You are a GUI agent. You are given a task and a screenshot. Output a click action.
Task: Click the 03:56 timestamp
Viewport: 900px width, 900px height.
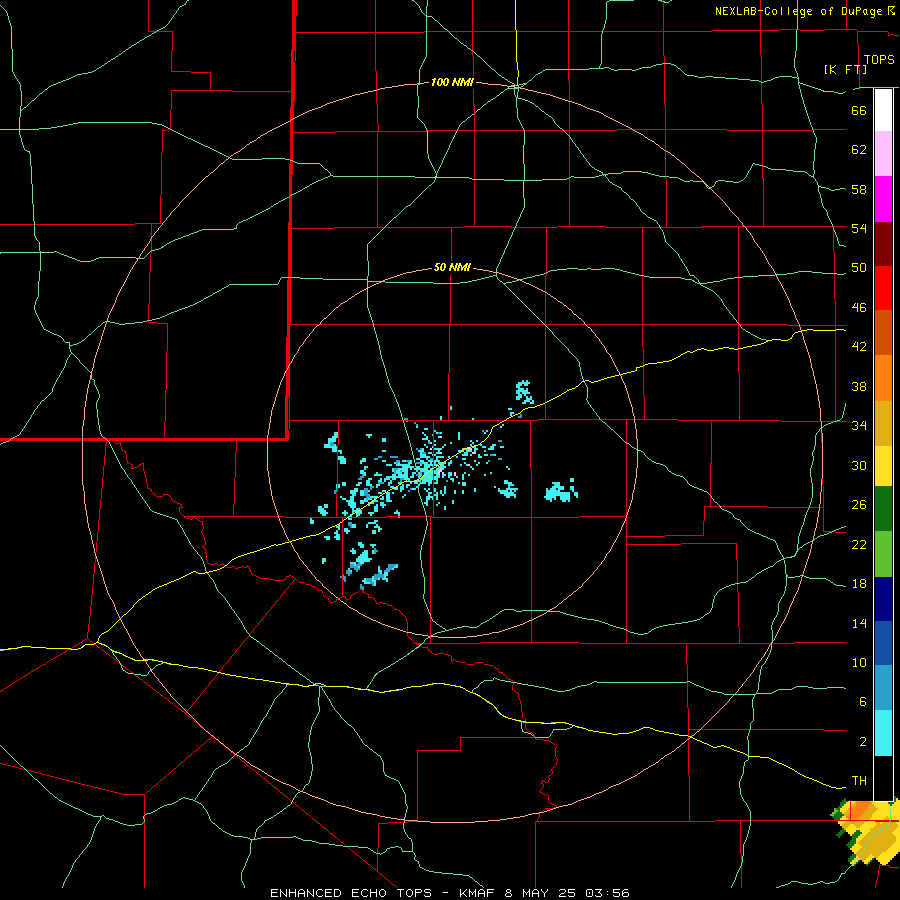tap(607, 893)
